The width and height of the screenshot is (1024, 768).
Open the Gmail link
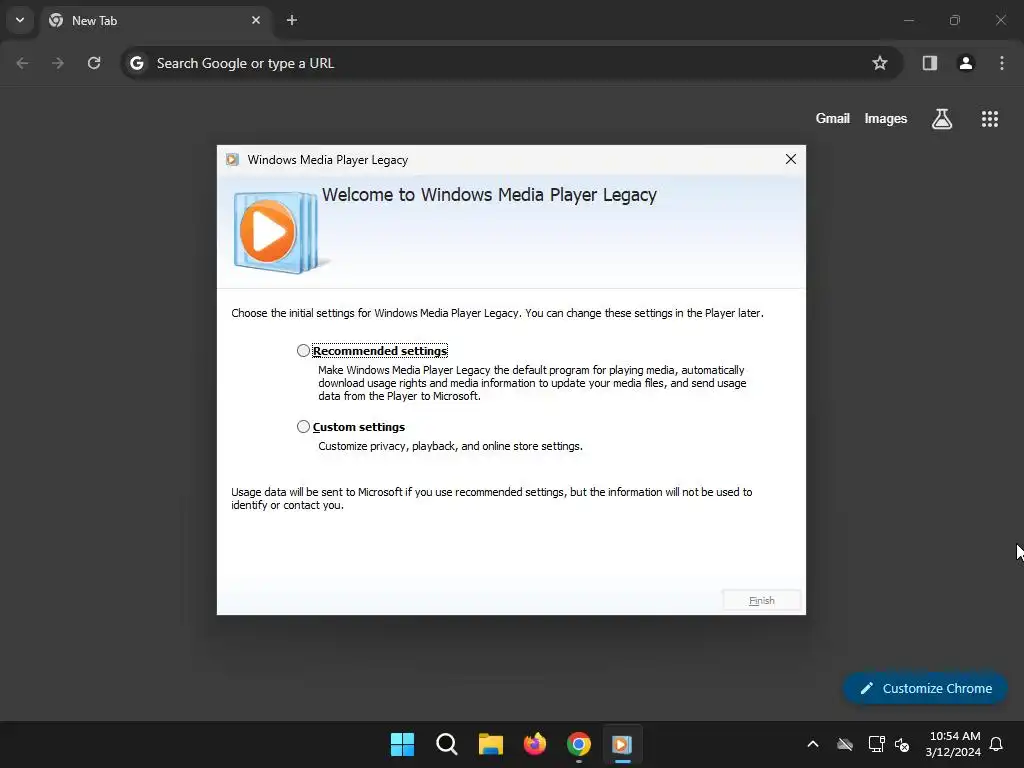pyautogui.click(x=832, y=118)
